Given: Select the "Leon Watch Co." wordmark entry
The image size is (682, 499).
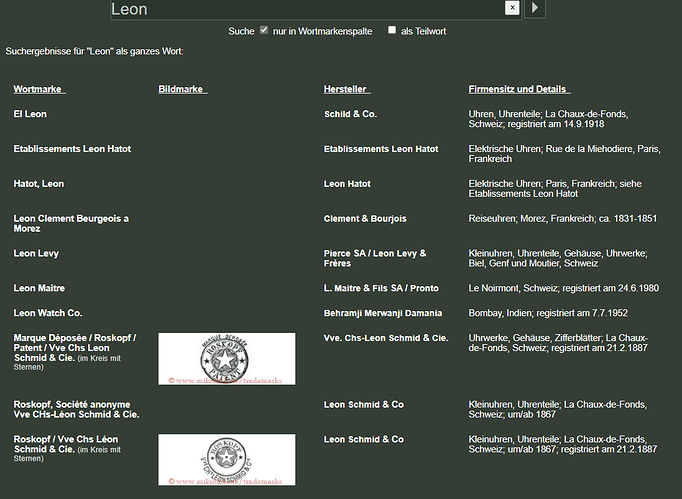Looking at the screenshot, I should (48, 313).
